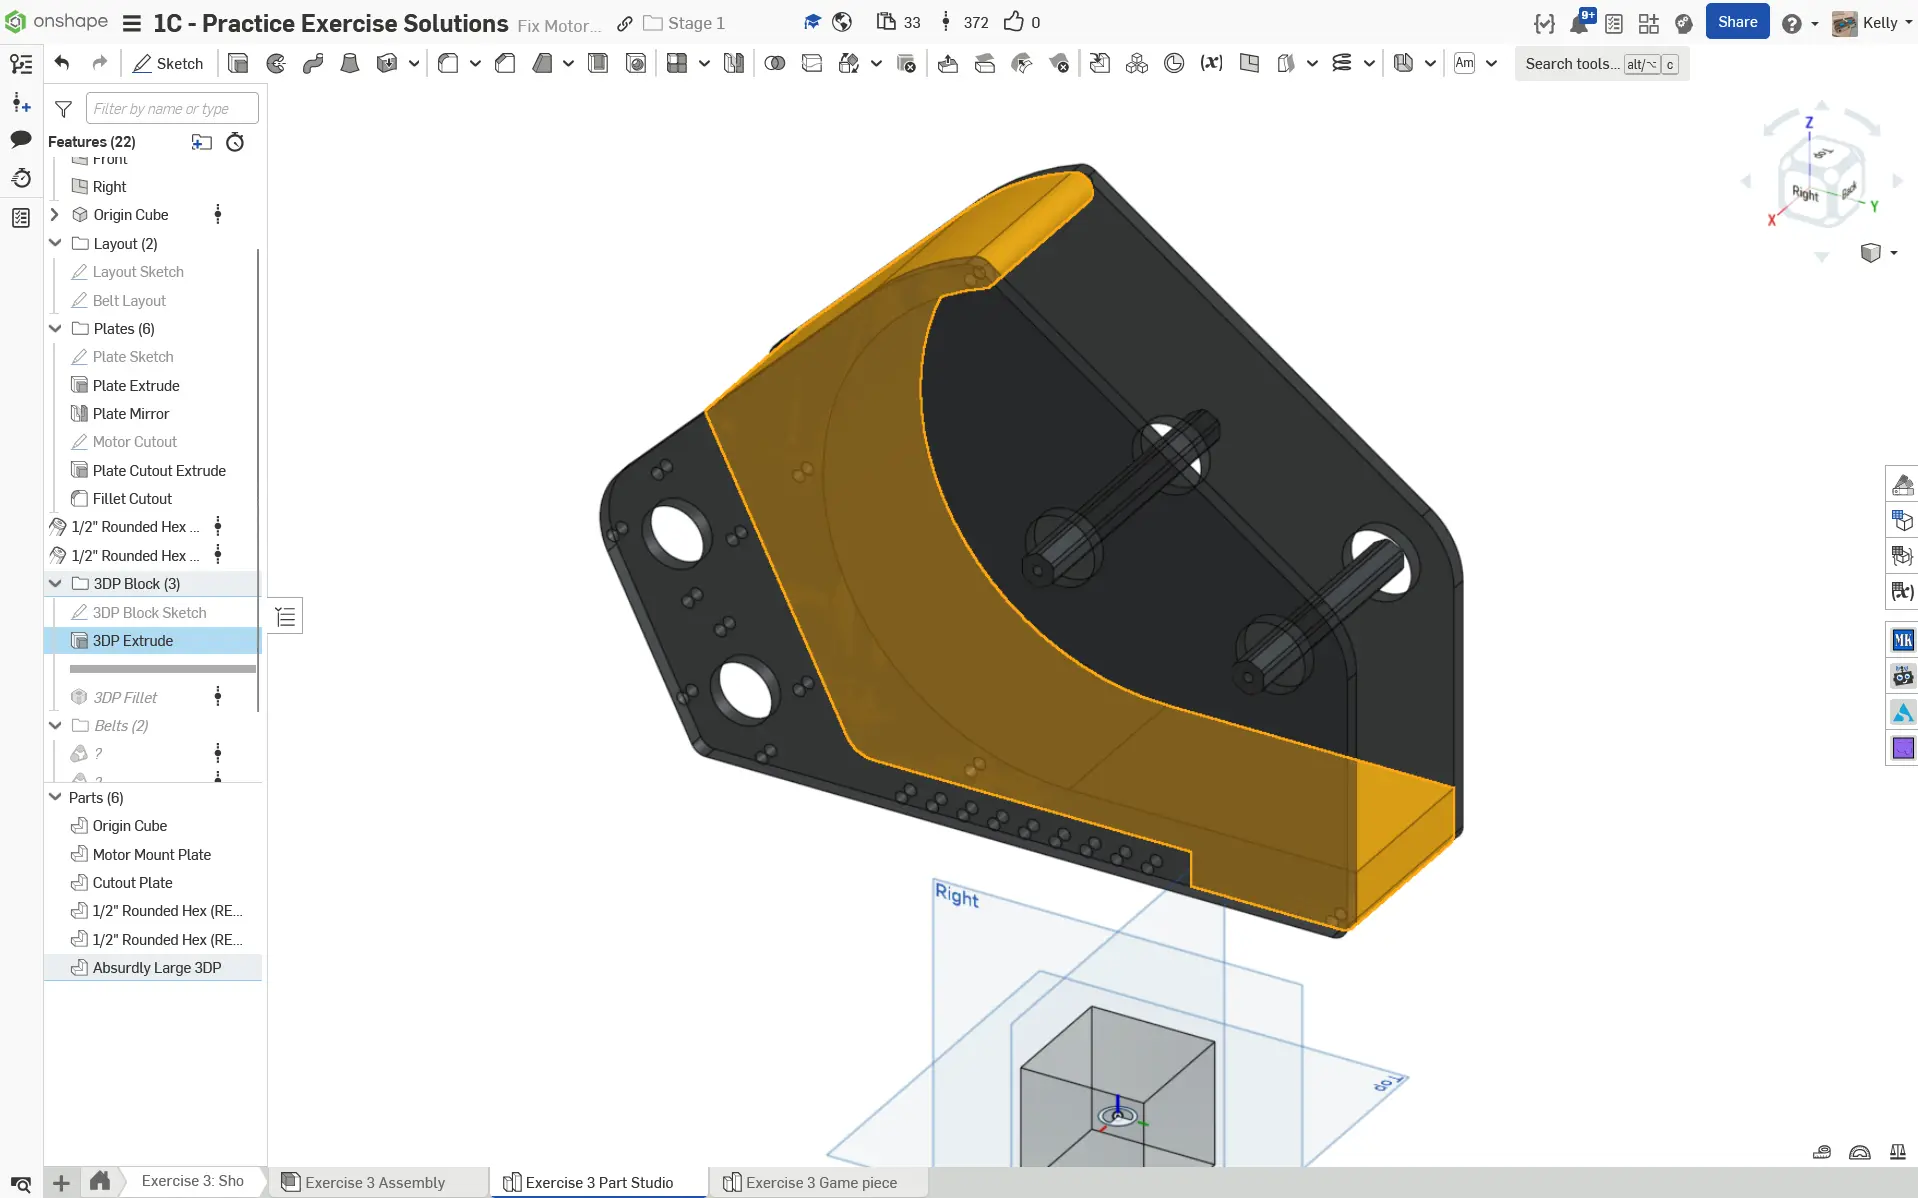
Task: Choose the Loft tool
Action: click(350, 64)
